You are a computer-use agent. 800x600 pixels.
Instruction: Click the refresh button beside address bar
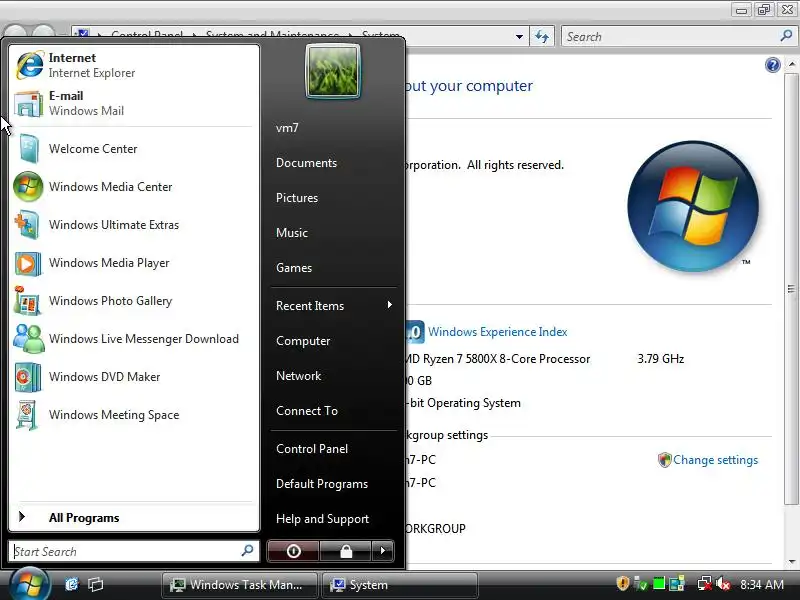542,37
